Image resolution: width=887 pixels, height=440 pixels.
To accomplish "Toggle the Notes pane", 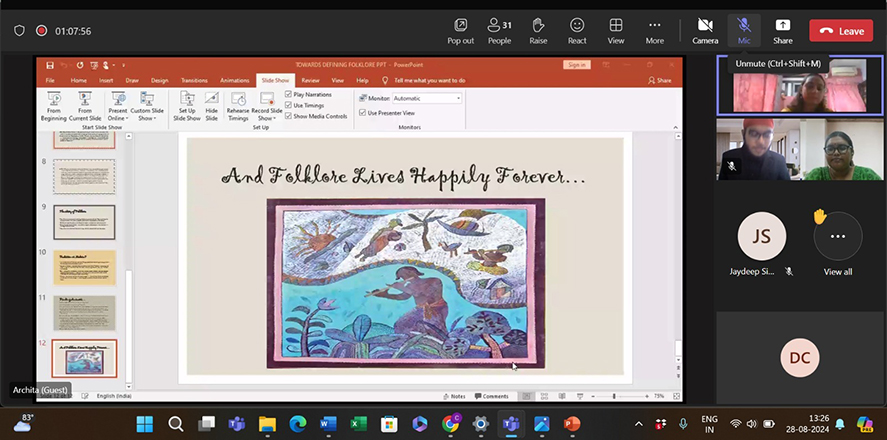I will pyautogui.click(x=455, y=396).
